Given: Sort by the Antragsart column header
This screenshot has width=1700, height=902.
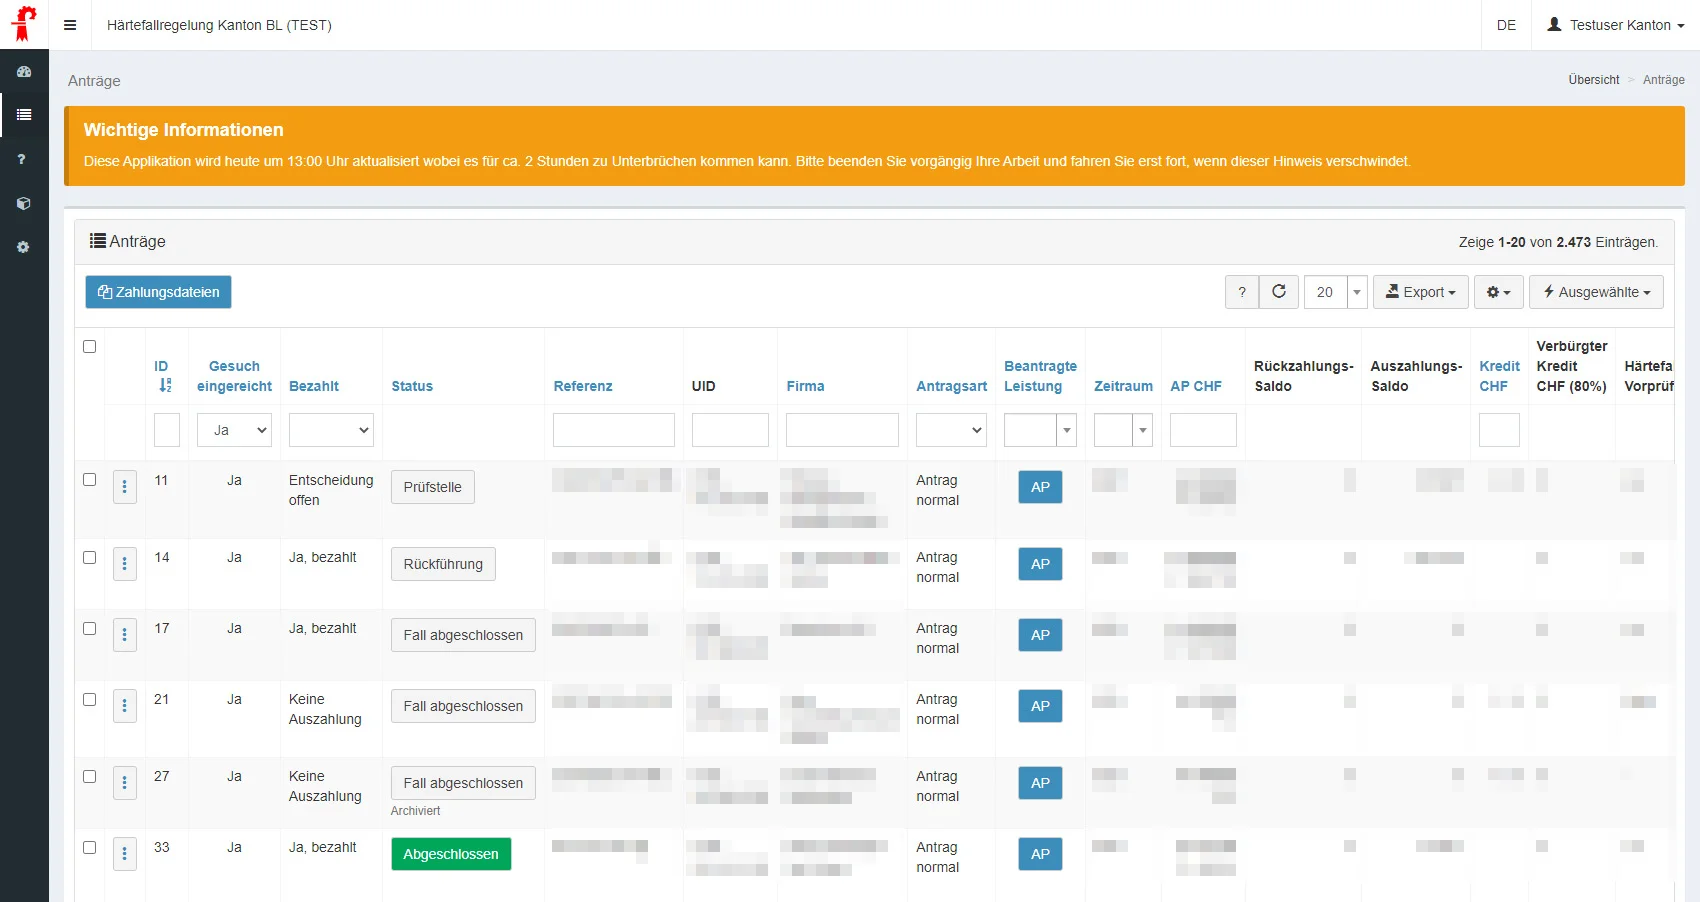Looking at the screenshot, I should 951,386.
